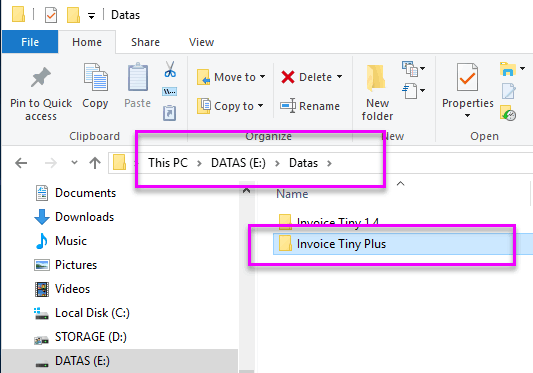This screenshot has height=373, width=533.
Task: Click DATAS (E:) in the address breadcrumb
Action: pos(238,163)
